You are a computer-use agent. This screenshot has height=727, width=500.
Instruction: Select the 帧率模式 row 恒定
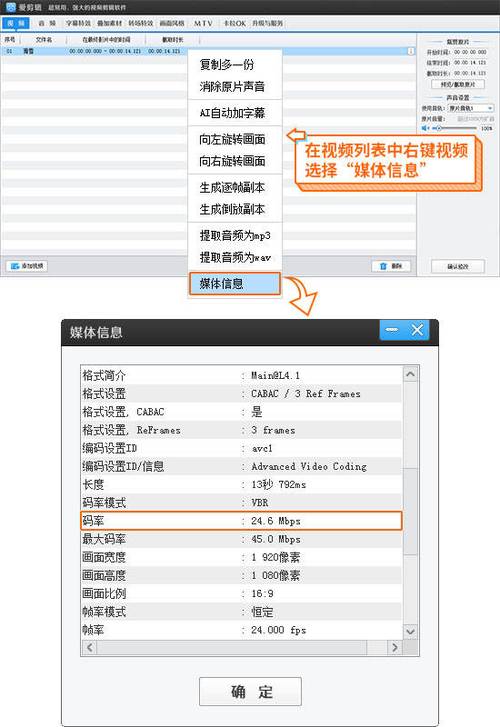coord(241,612)
